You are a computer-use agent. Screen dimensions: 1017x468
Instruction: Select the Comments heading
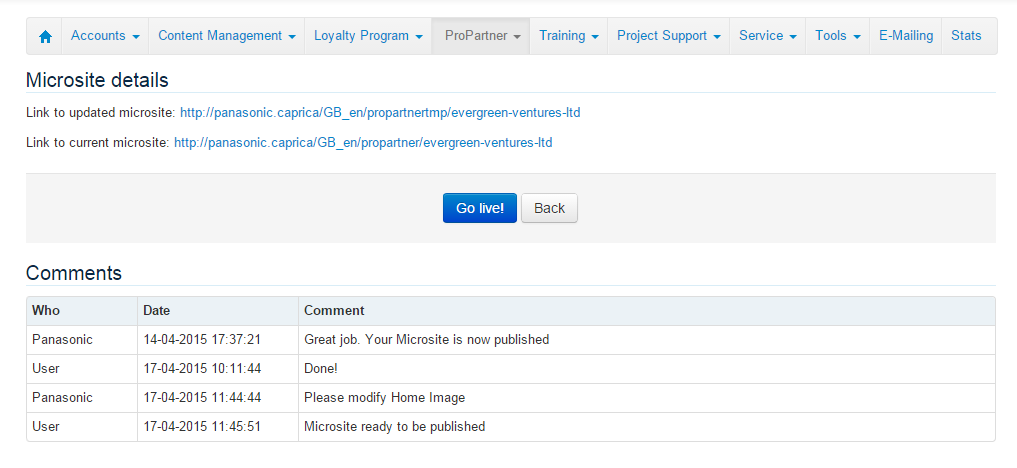pyautogui.click(x=74, y=273)
